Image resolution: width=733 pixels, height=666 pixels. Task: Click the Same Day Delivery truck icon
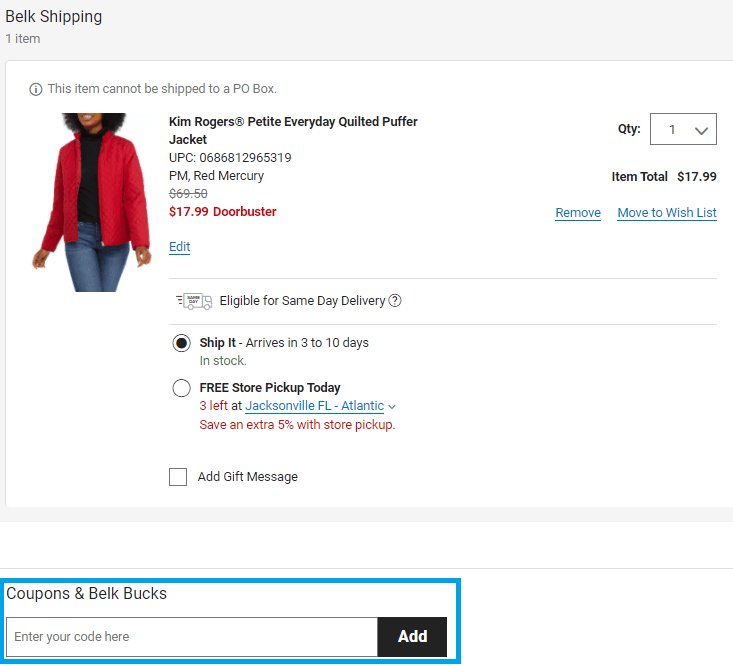[194, 301]
